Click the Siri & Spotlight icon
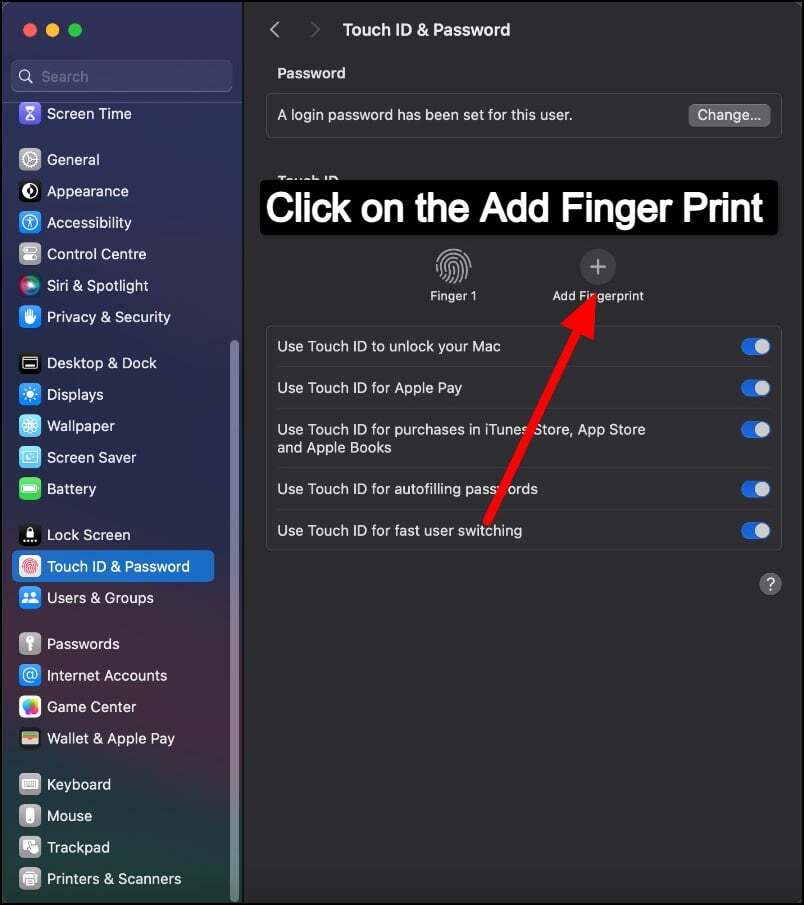This screenshot has width=804, height=905. (30, 285)
